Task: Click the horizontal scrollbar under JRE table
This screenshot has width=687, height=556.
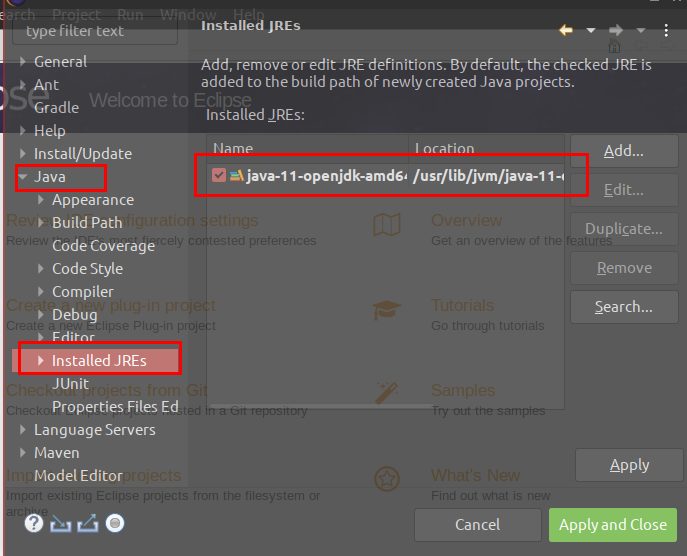Action: [320, 406]
